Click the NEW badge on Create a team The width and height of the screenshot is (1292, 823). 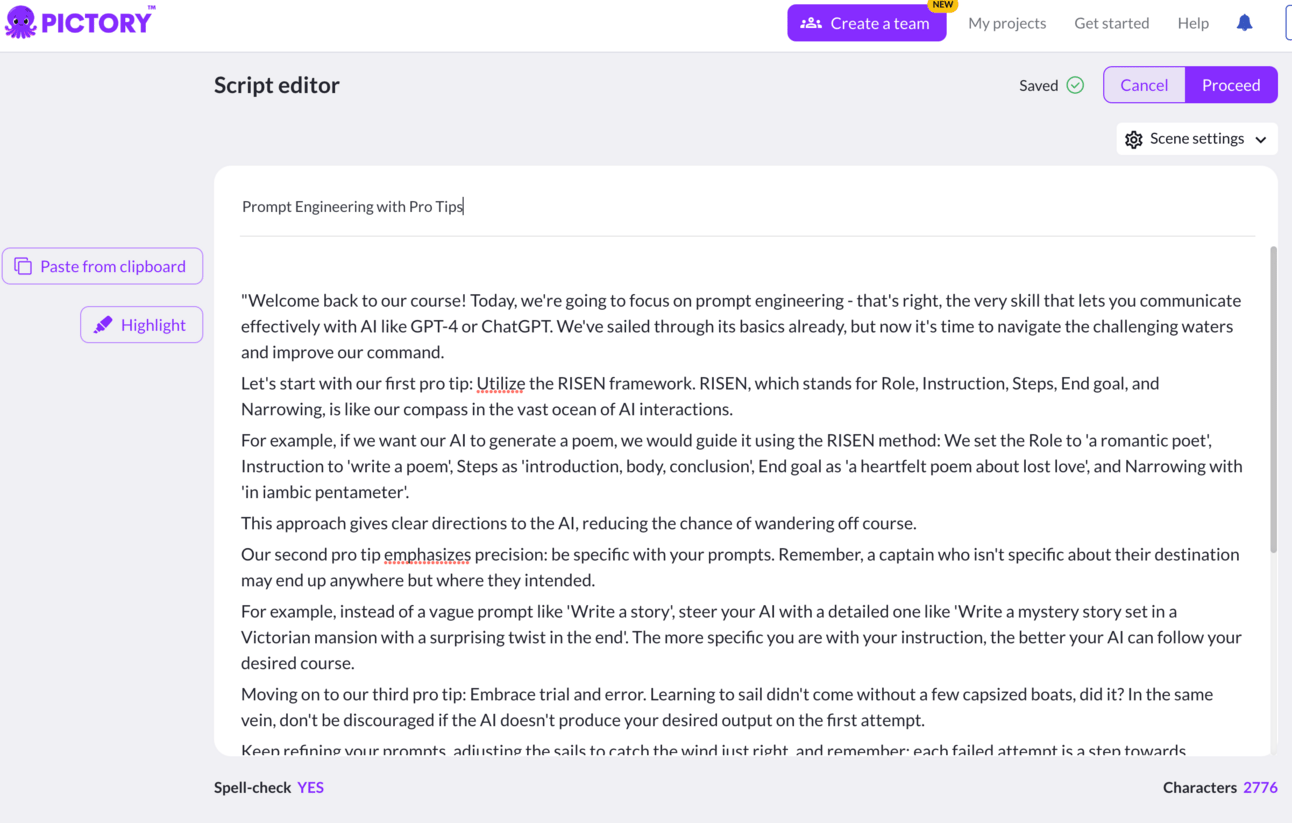(x=942, y=5)
